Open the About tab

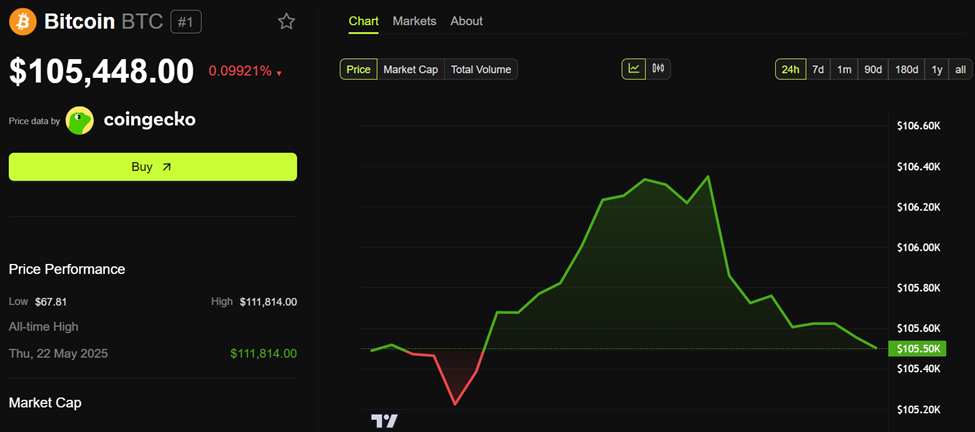click(x=466, y=21)
